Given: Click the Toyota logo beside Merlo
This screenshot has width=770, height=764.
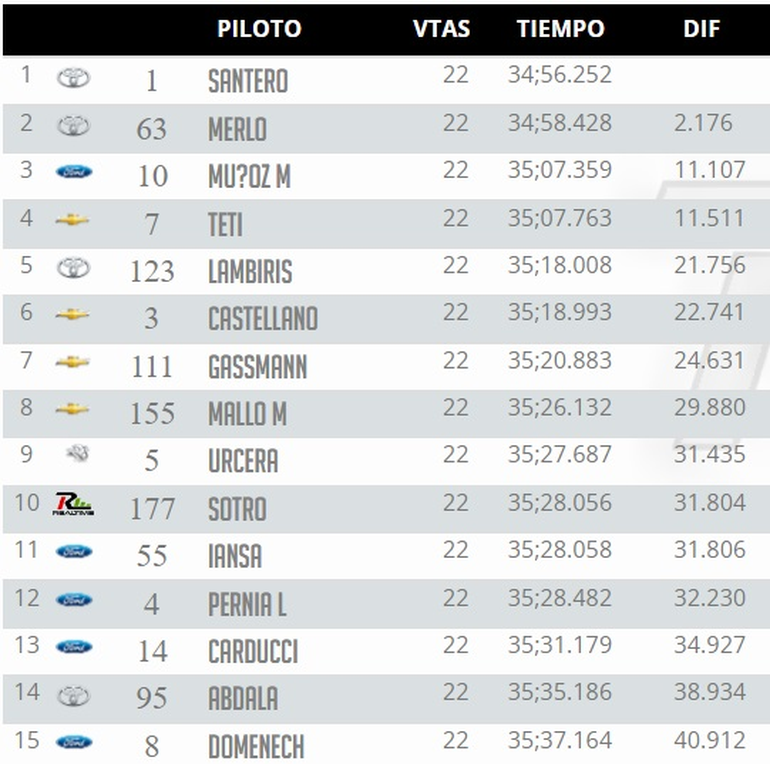Looking at the screenshot, I should tap(73, 126).
